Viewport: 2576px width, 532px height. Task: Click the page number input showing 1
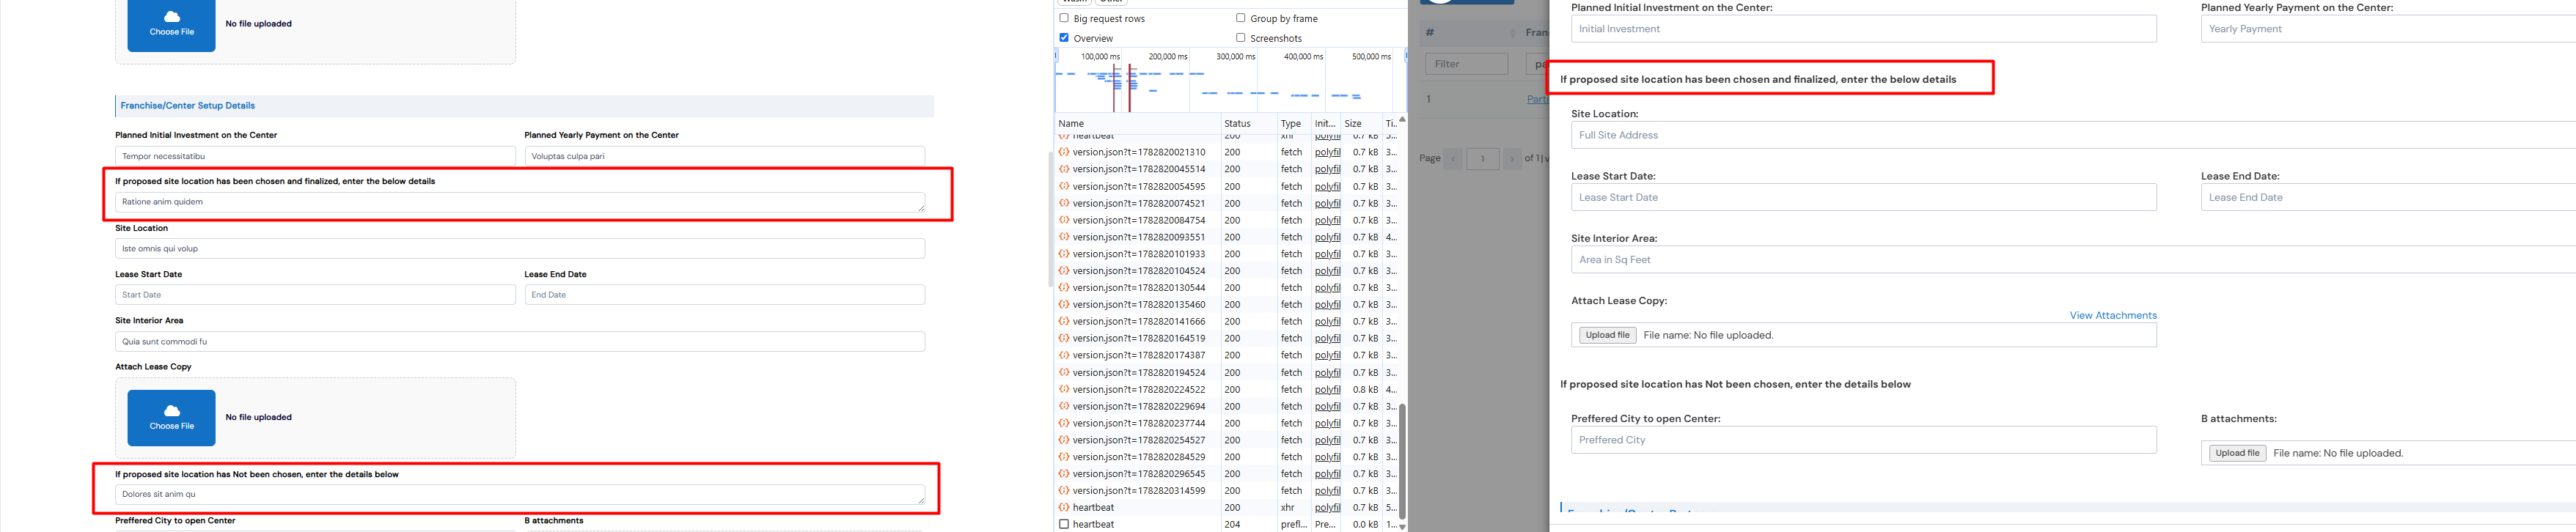tap(1483, 159)
